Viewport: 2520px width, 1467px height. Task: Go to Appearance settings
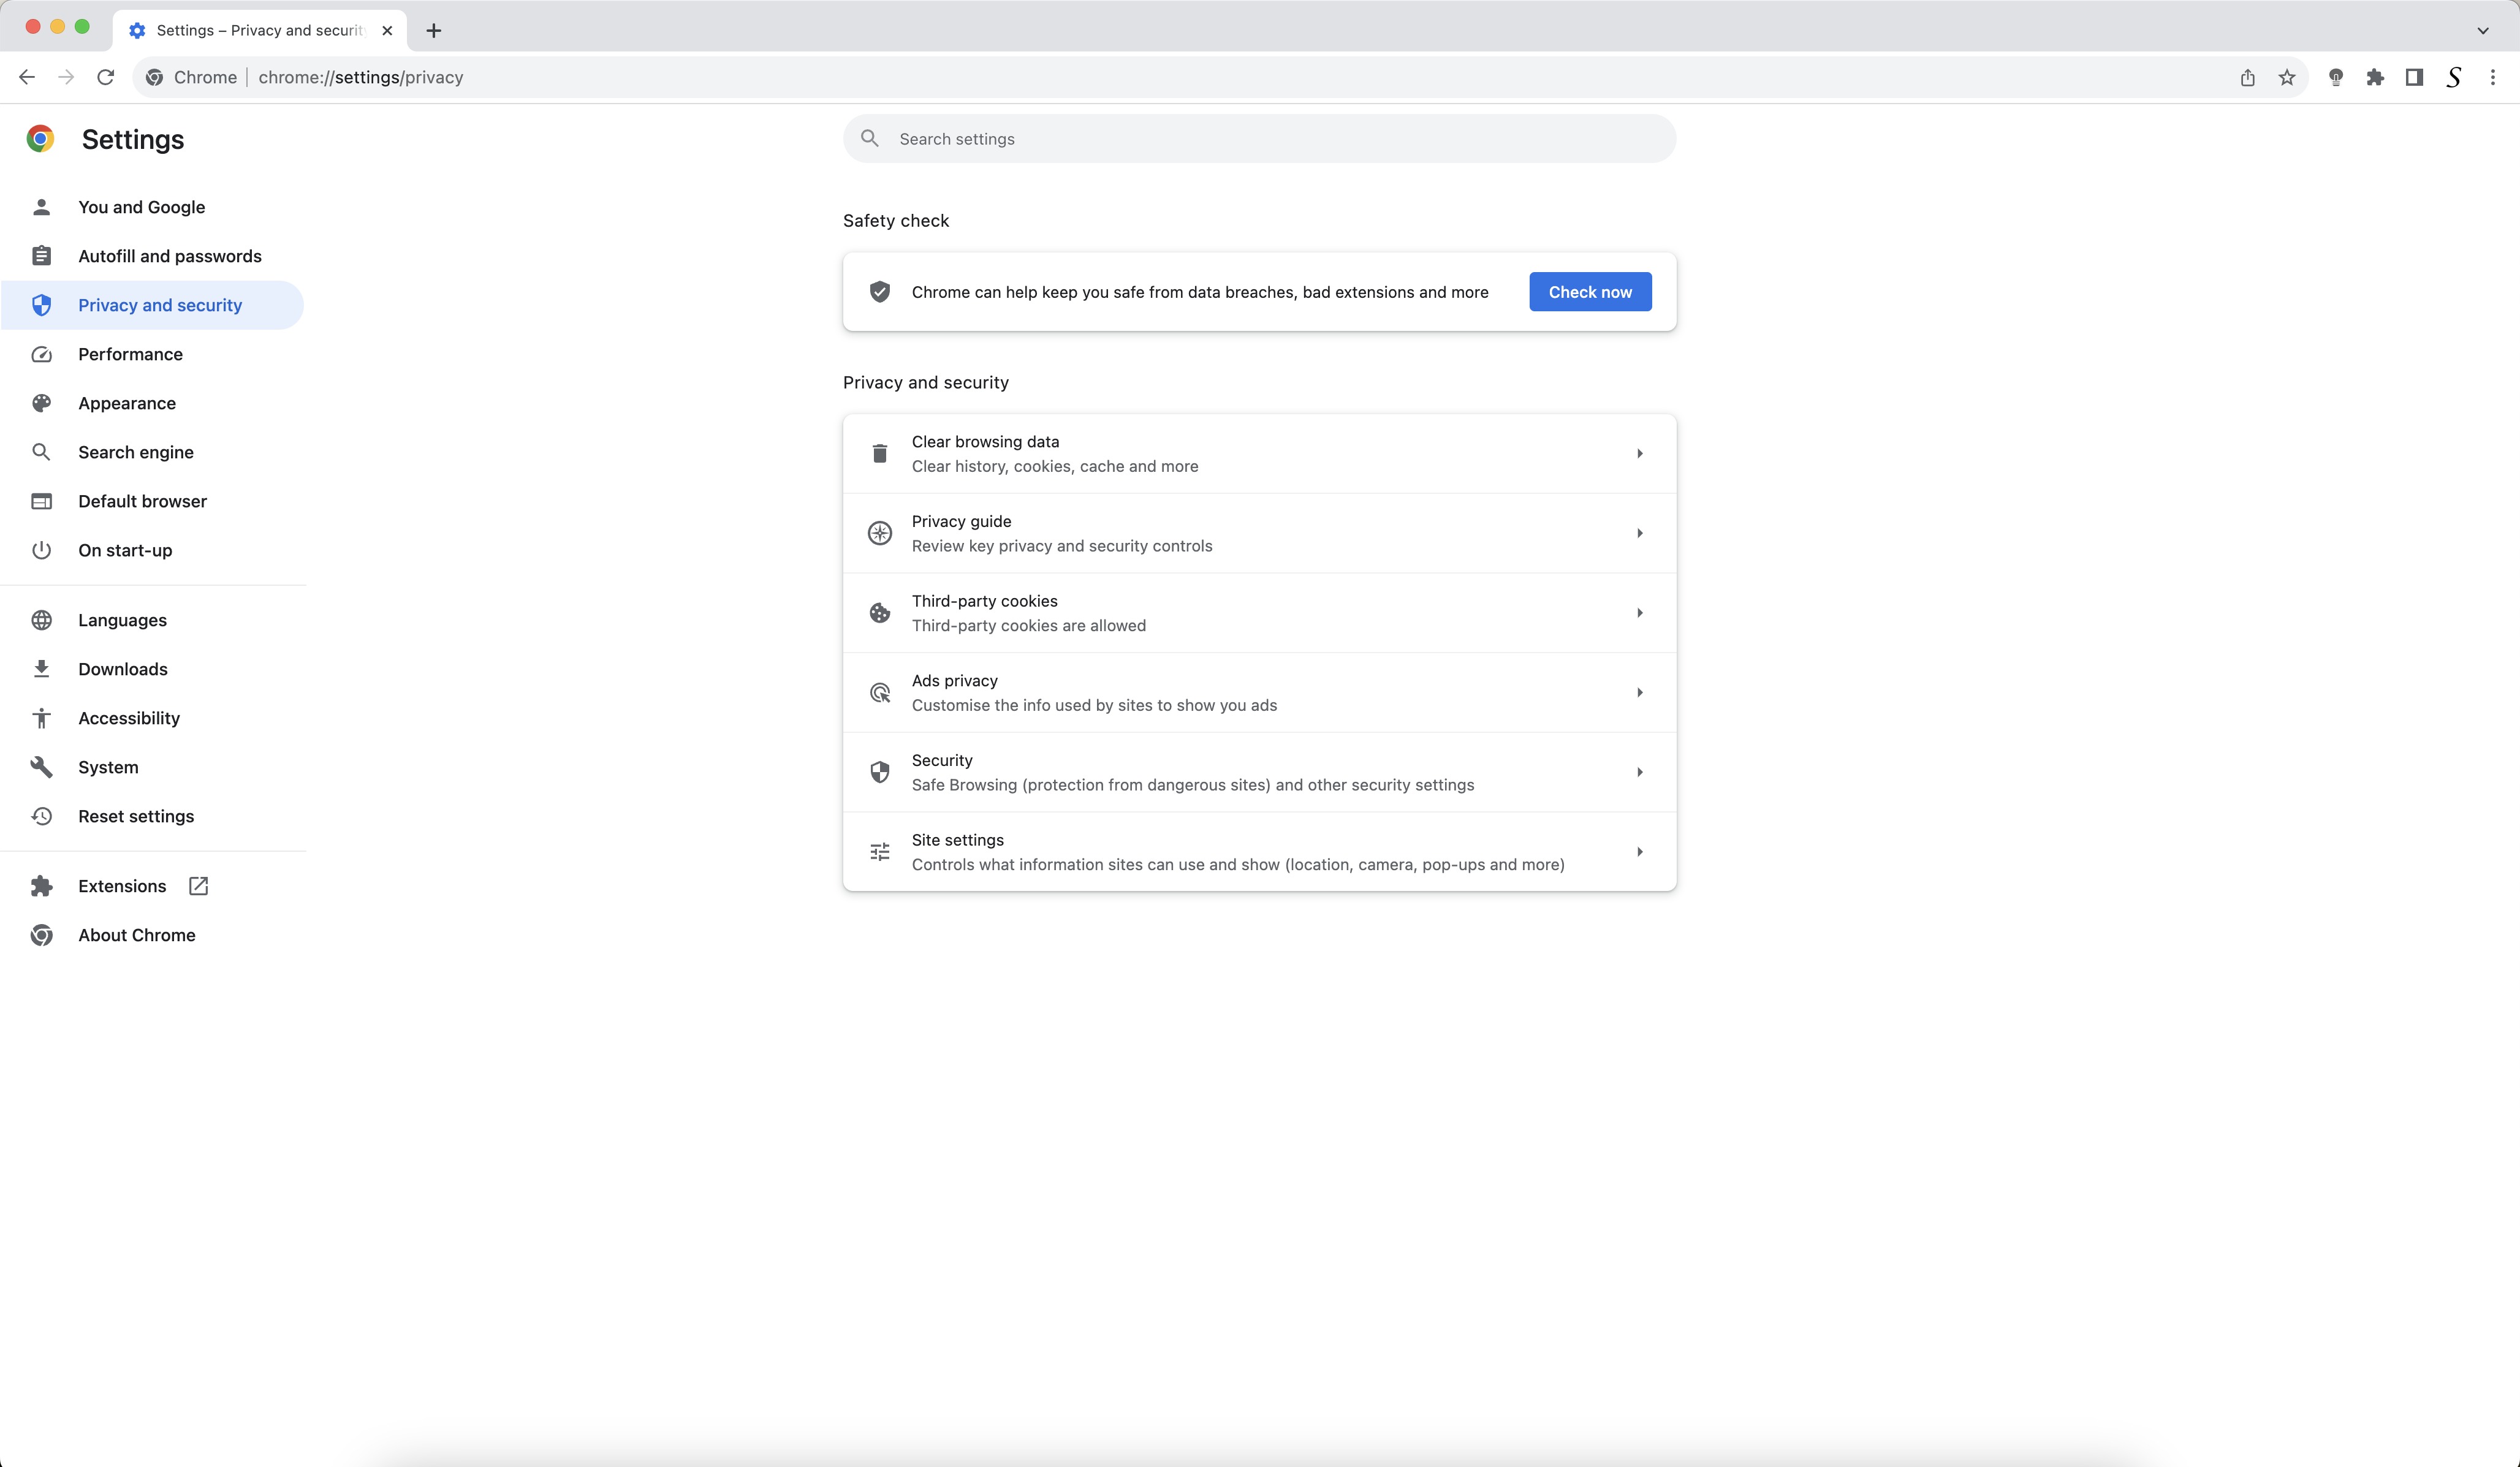pos(127,403)
